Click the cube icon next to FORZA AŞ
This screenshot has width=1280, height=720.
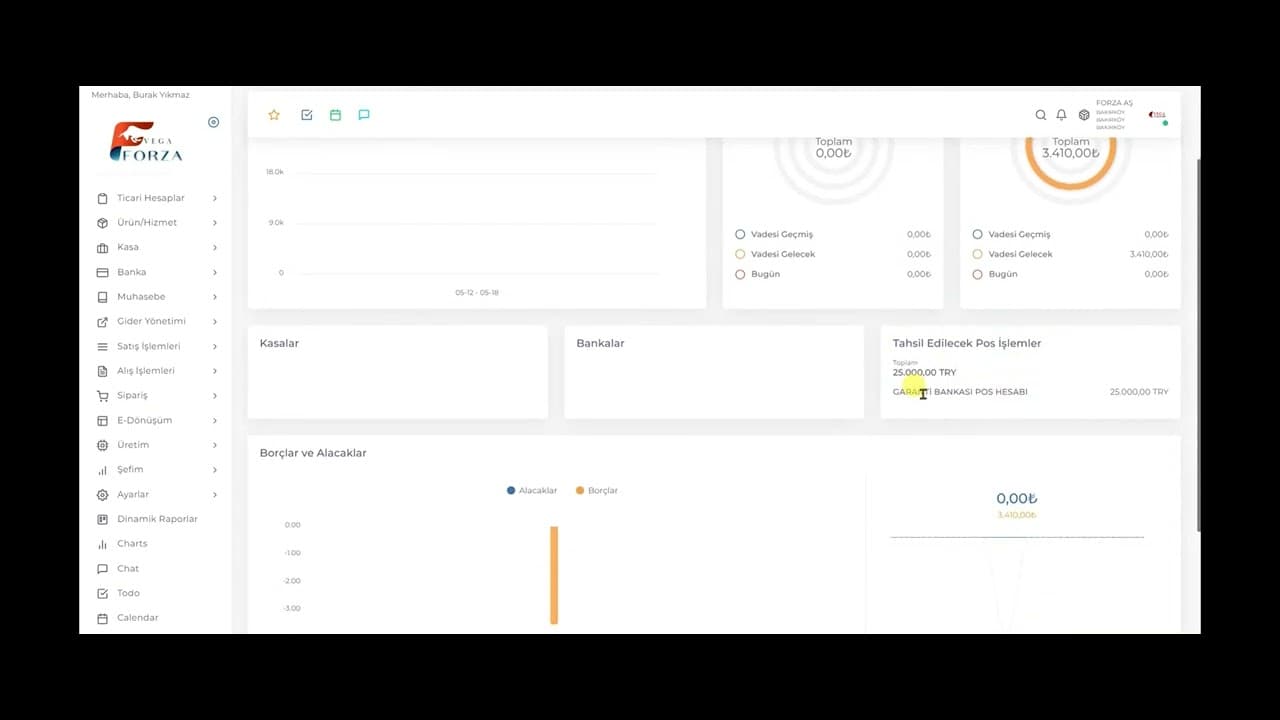1084,115
